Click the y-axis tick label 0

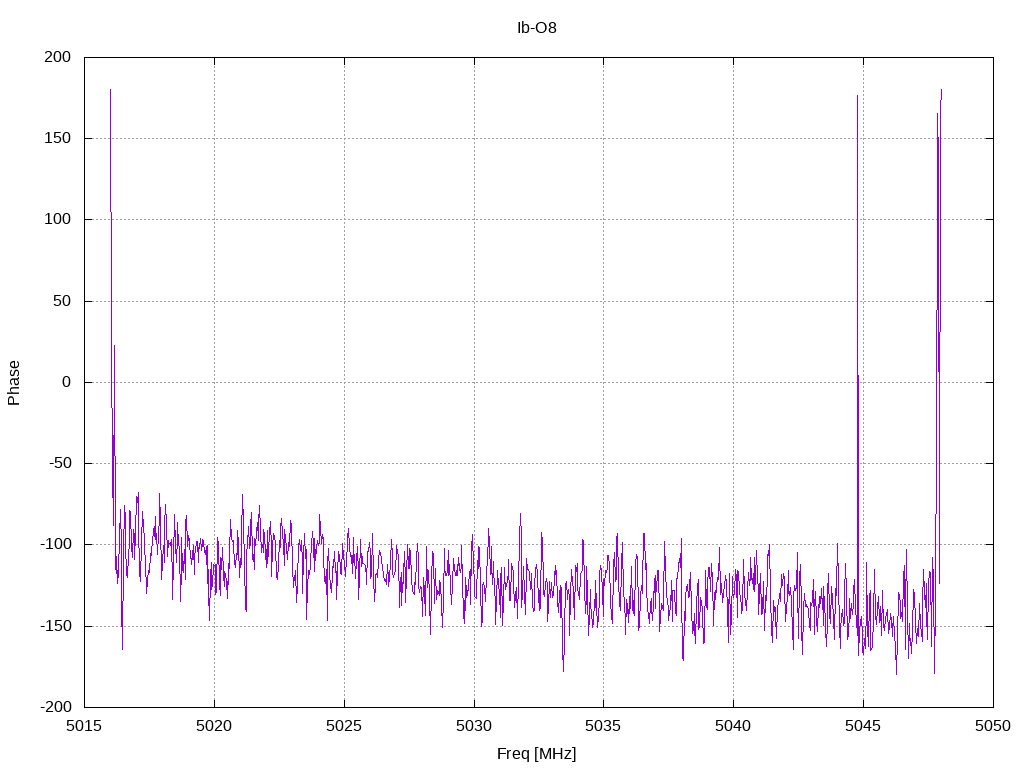pyautogui.click(x=67, y=382)
